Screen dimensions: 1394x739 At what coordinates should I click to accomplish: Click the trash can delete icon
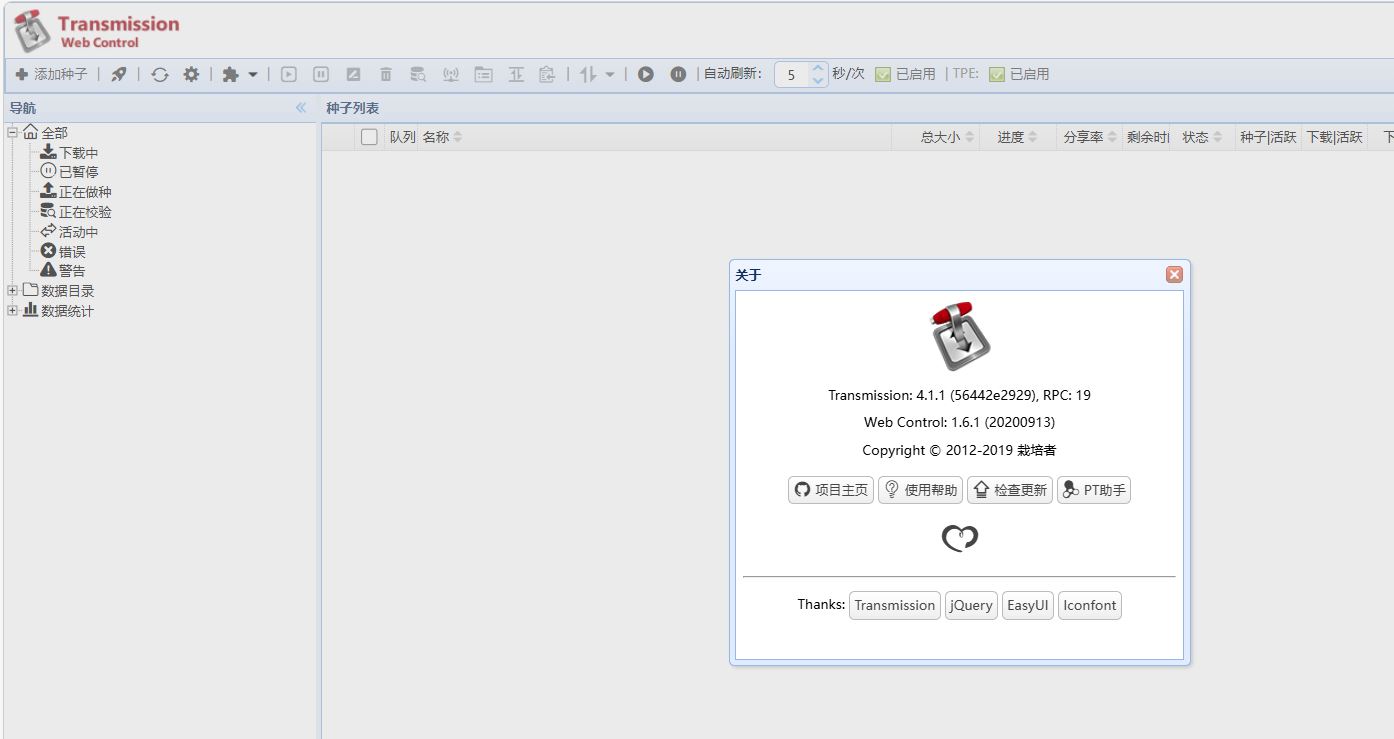386,74
